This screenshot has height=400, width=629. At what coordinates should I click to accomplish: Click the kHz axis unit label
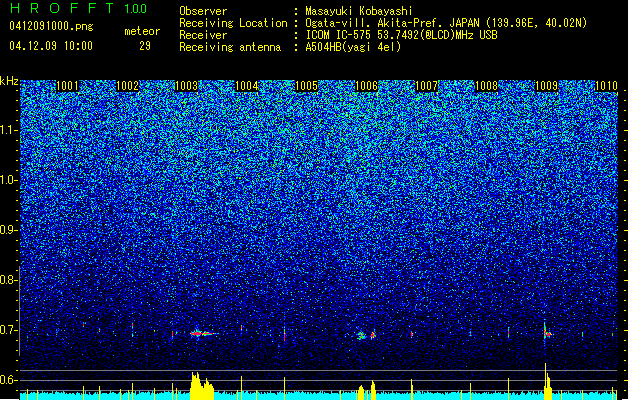pos(9,81)
